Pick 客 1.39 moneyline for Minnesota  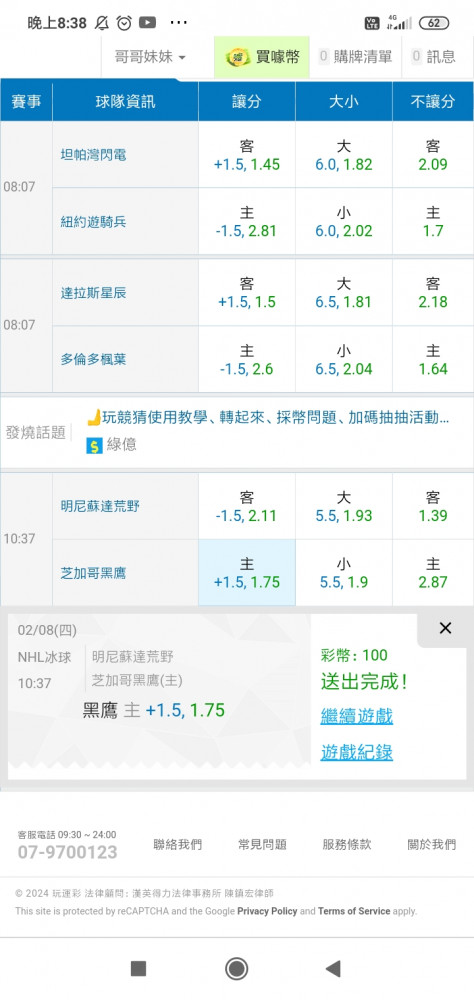click(433, 506)
